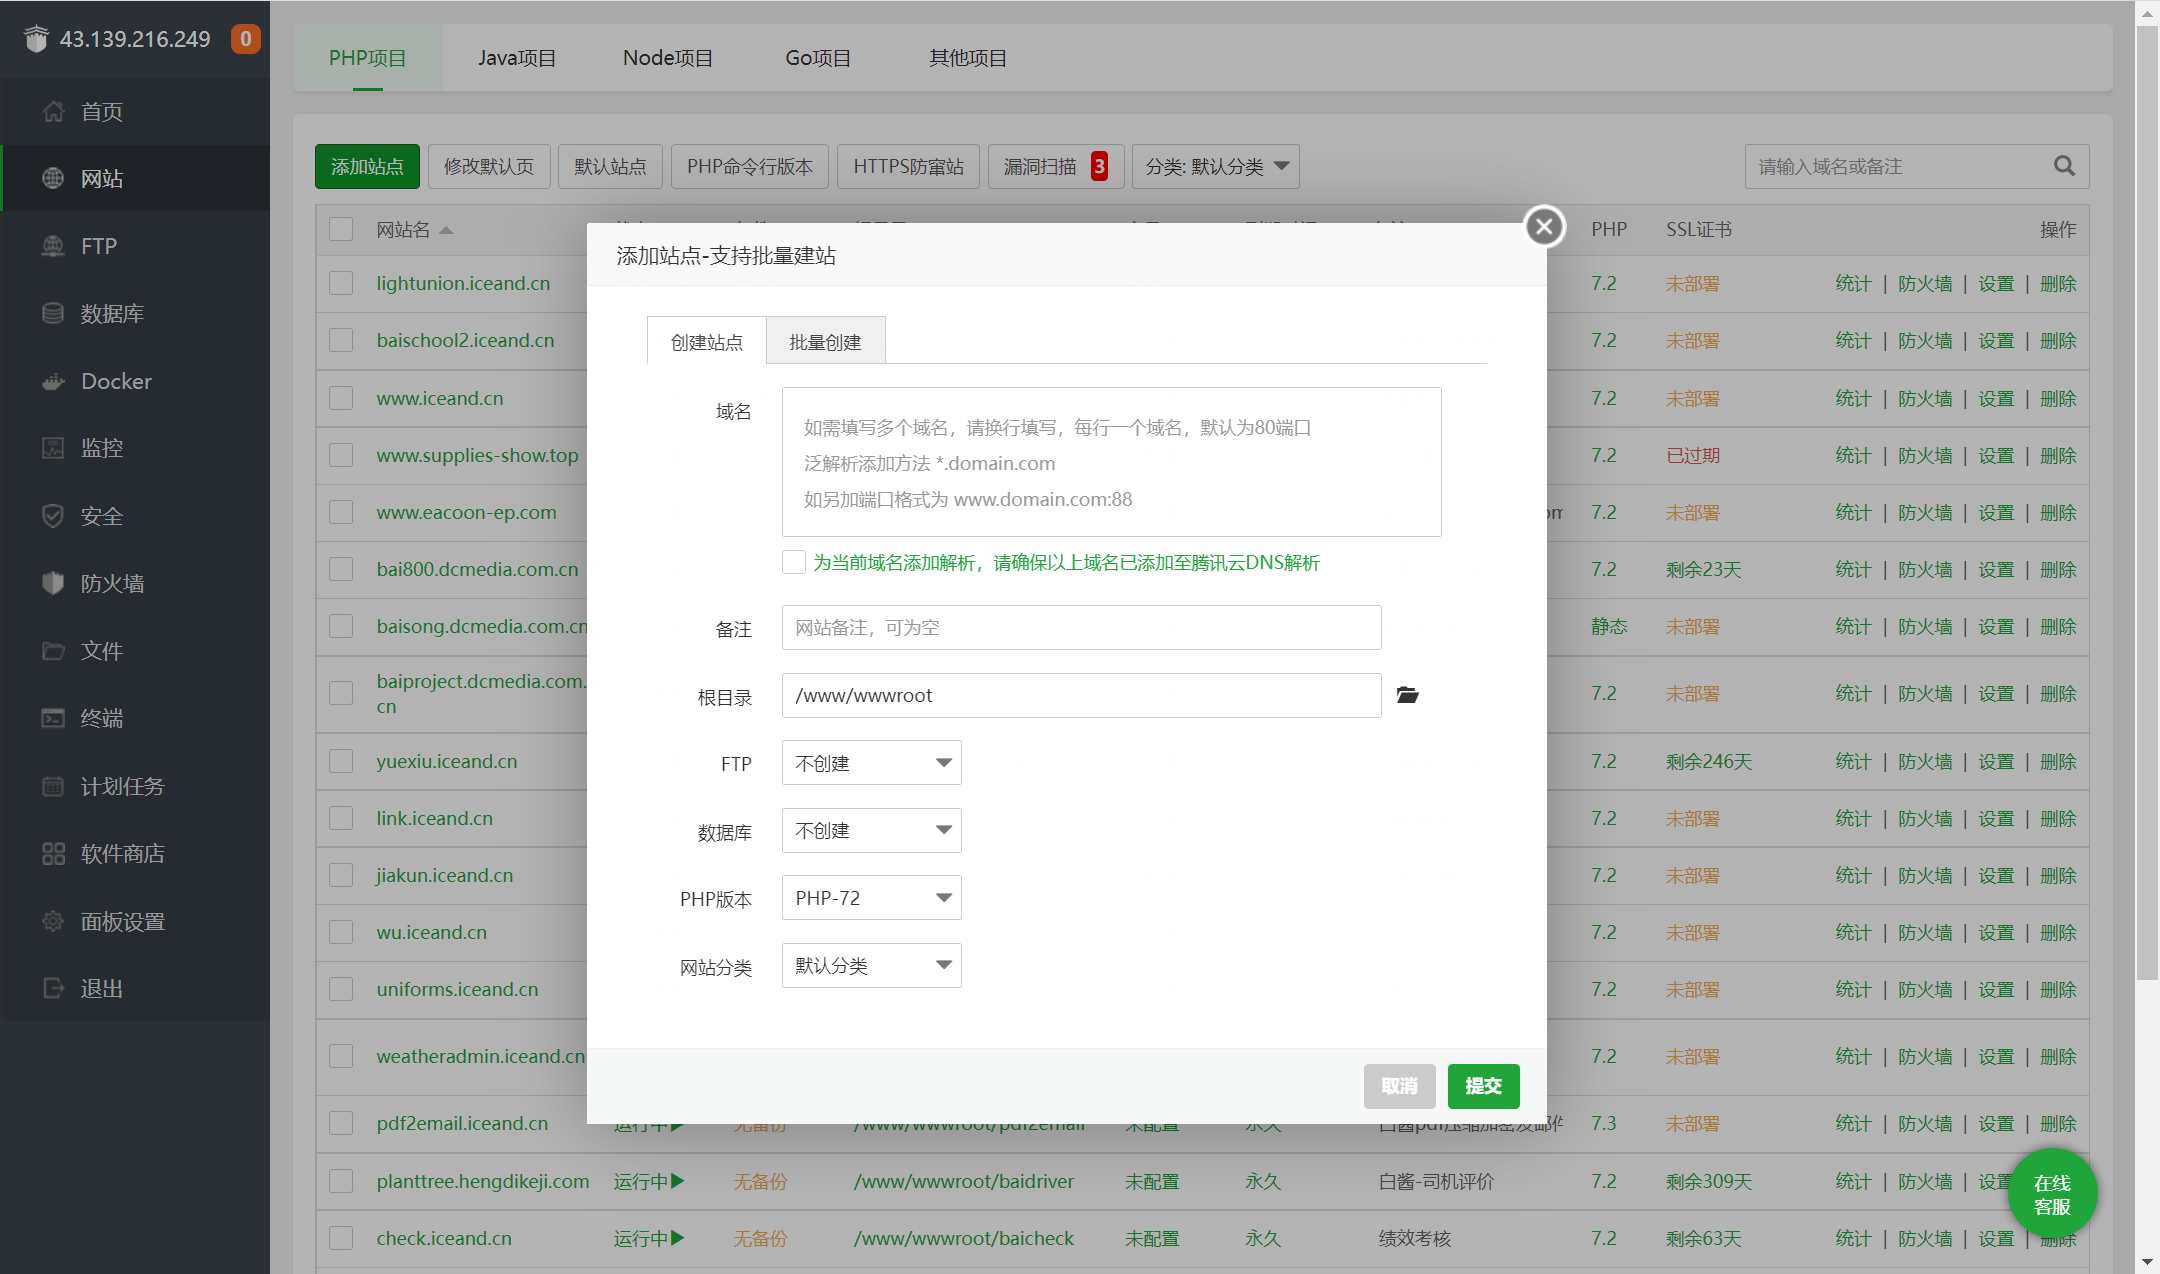Enable DNS resolution checkbox for domain
Image resolution: width=2160 pixels, height=1274 pixels.
coord(794,562)
